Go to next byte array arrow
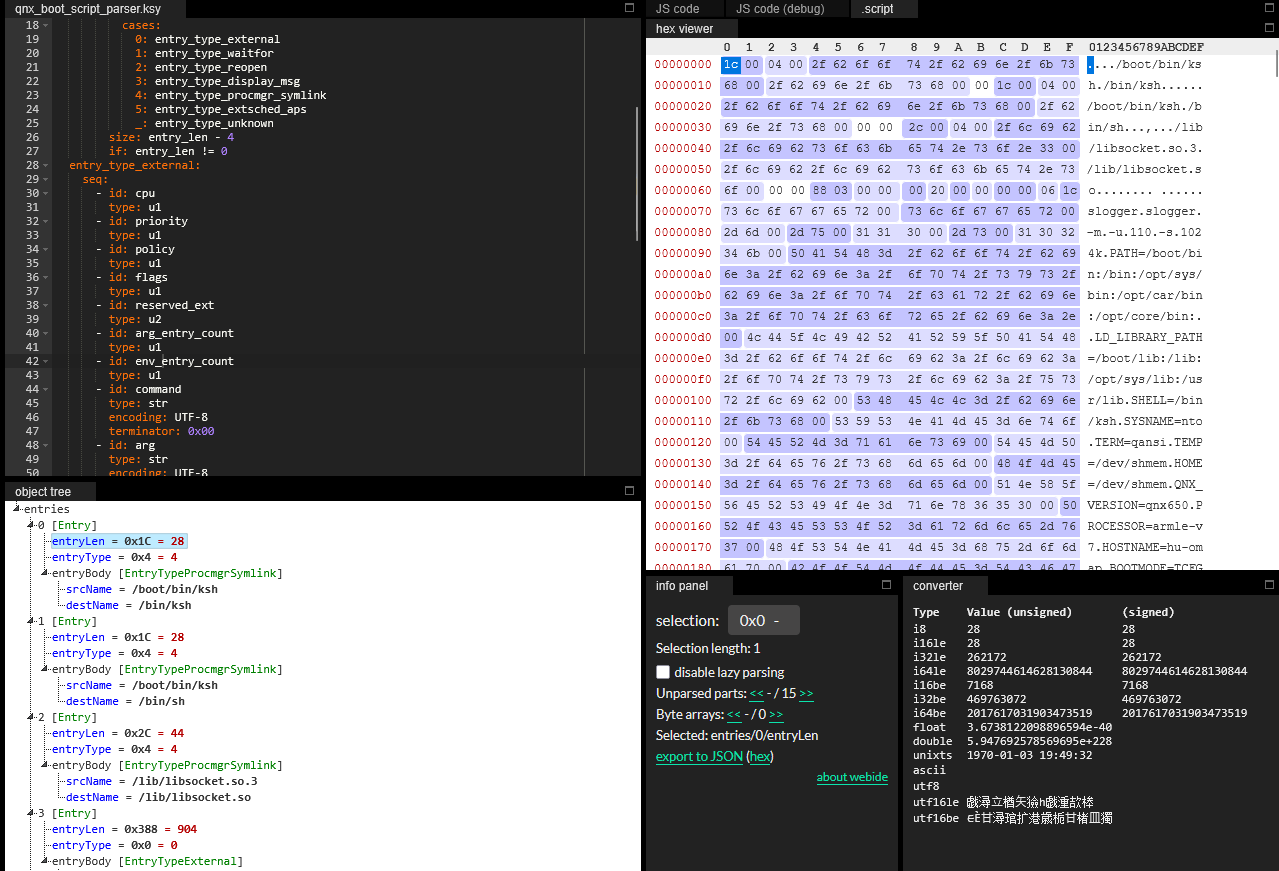This screenshot has width=1279, height=871. click(x=776, y=715)
